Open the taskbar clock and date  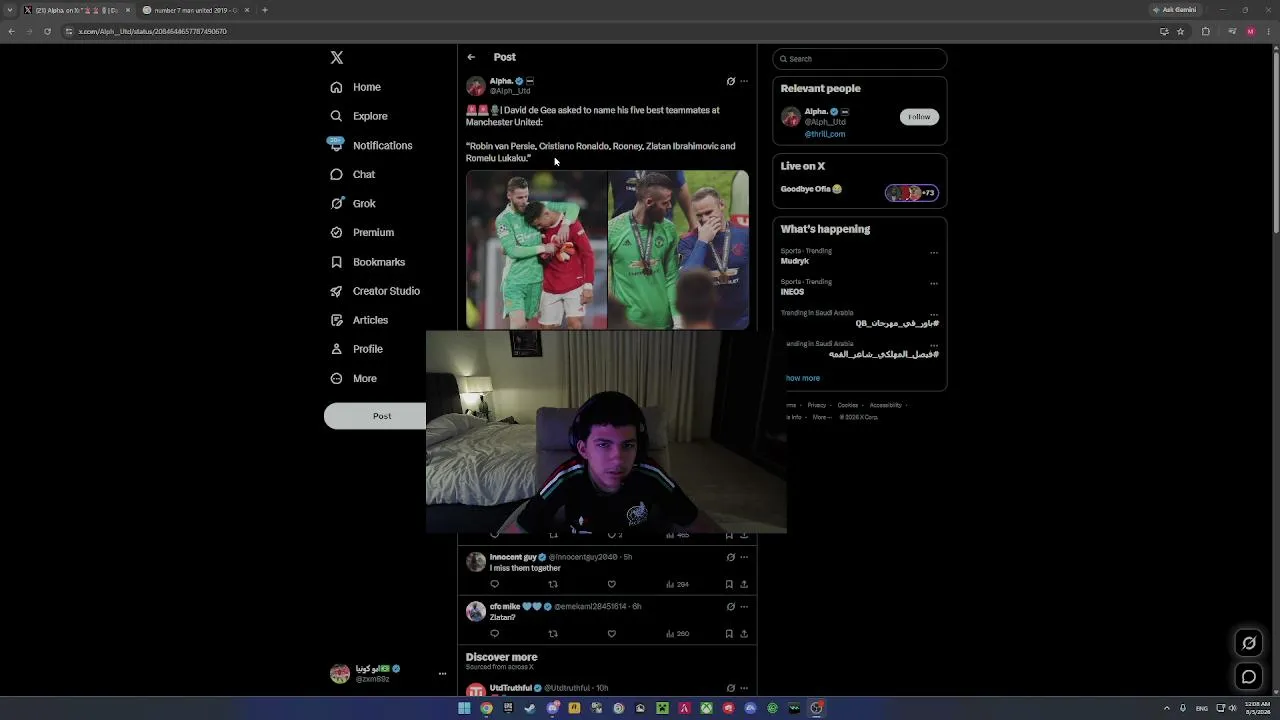click(x=1257, y=708)
